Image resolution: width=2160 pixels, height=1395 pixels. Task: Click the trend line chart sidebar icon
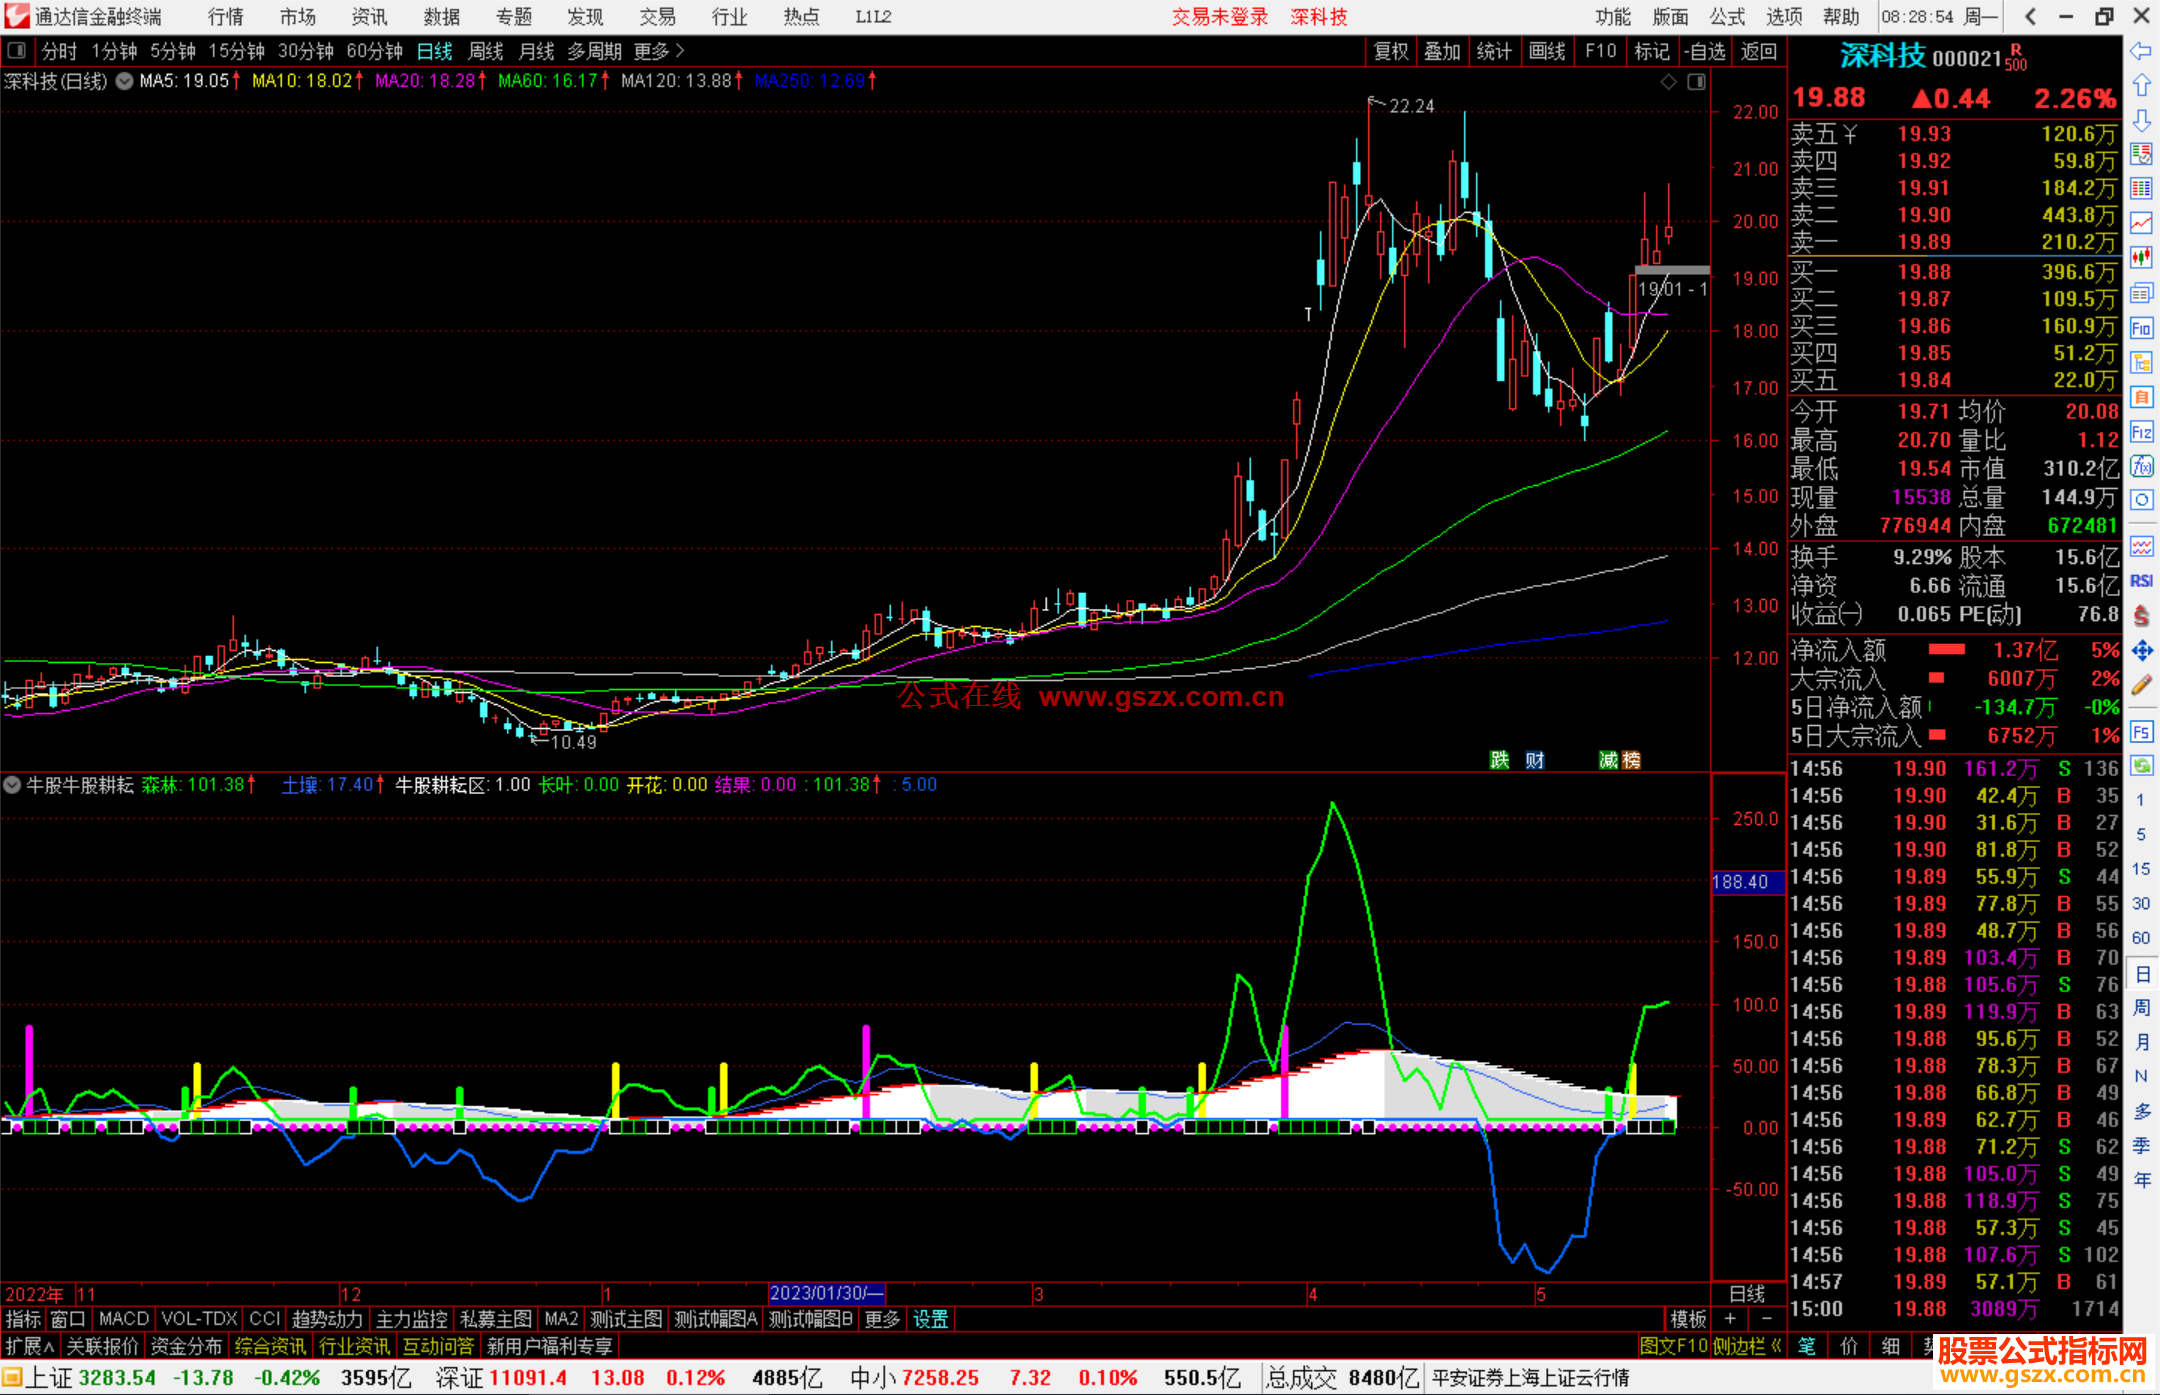click(x=2141, y=222)
